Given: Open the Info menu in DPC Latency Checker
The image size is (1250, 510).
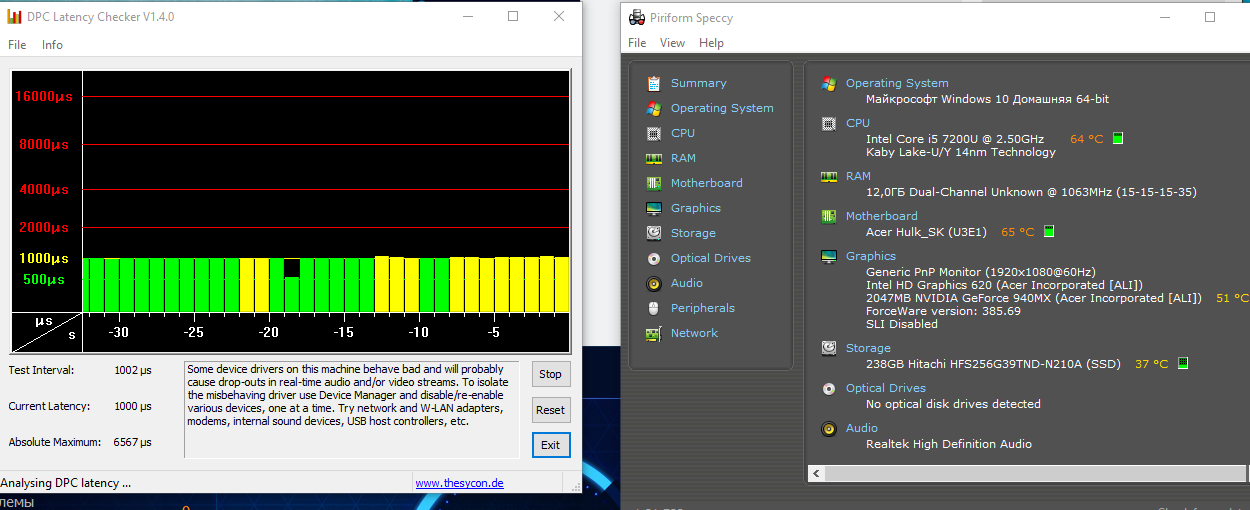Looking at the screenshot, I should coord(52,45).
